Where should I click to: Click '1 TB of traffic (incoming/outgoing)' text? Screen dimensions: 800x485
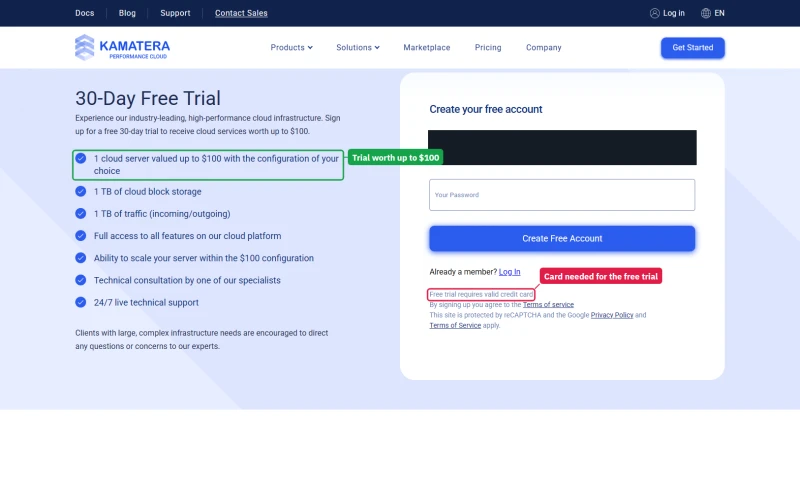coord(162,214)
